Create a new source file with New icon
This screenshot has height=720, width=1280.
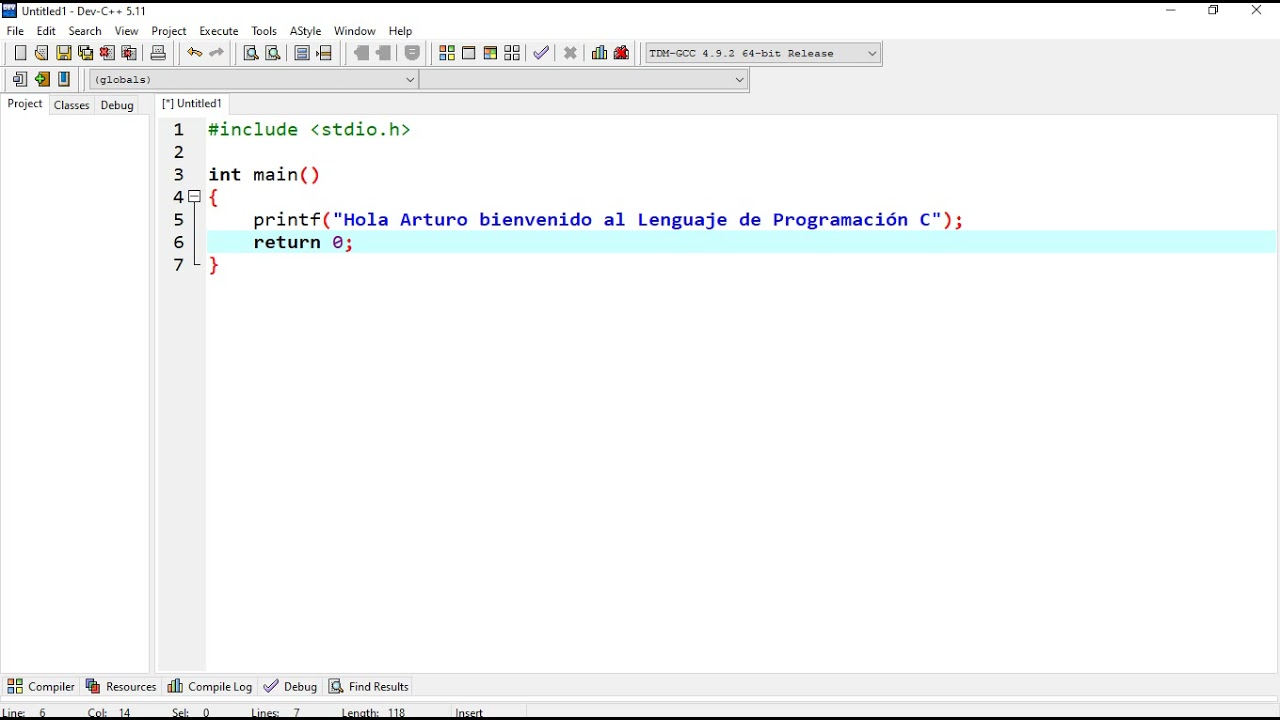(20, 53)
